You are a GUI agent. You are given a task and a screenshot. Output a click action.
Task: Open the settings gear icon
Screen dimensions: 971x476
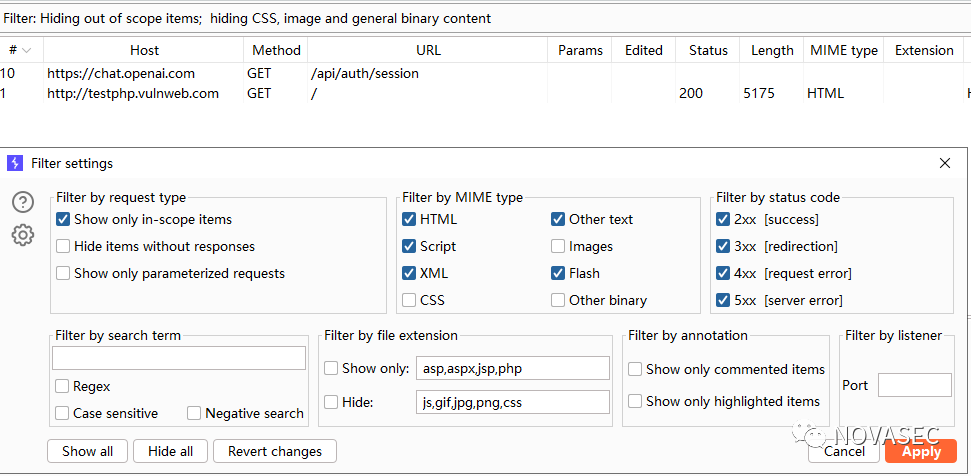click(23, 235)
